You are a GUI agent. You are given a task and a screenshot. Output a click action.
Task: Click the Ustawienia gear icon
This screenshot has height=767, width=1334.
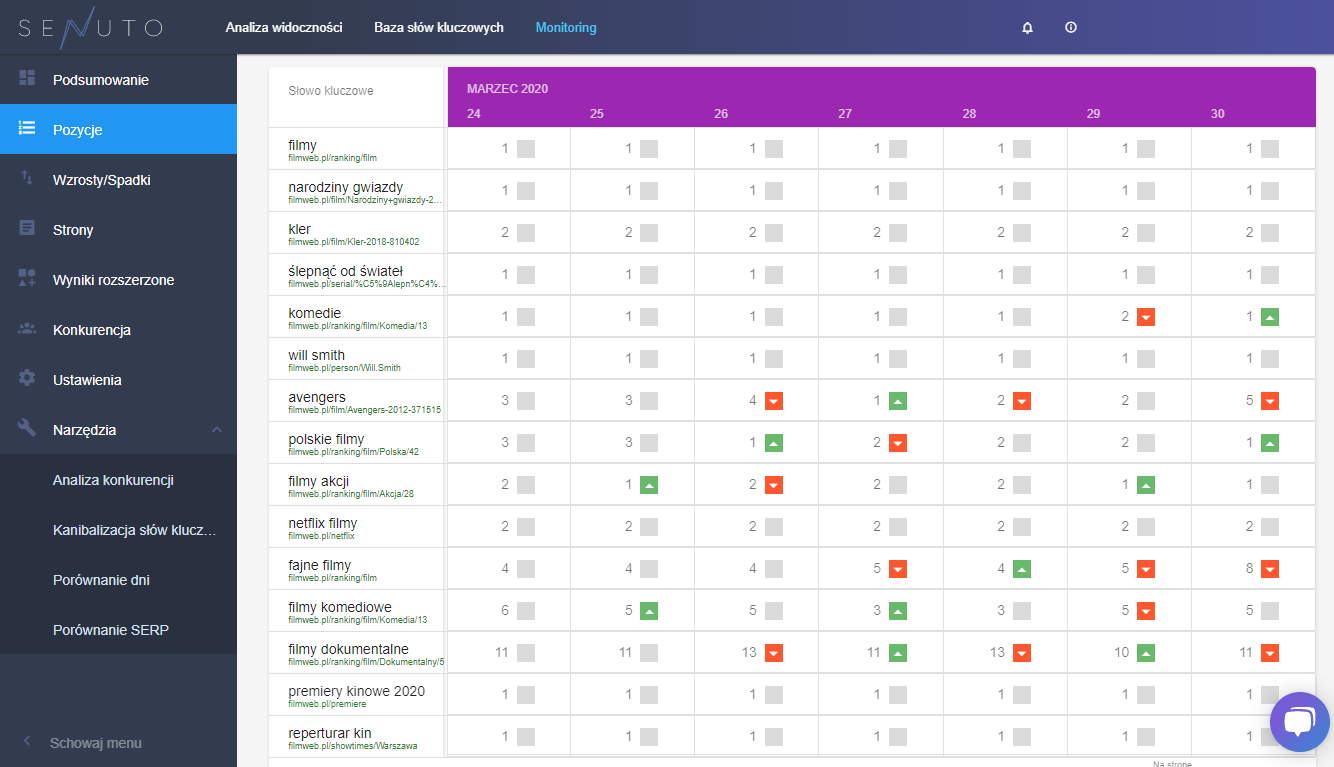pyautogui.click(x=27, y=379)
